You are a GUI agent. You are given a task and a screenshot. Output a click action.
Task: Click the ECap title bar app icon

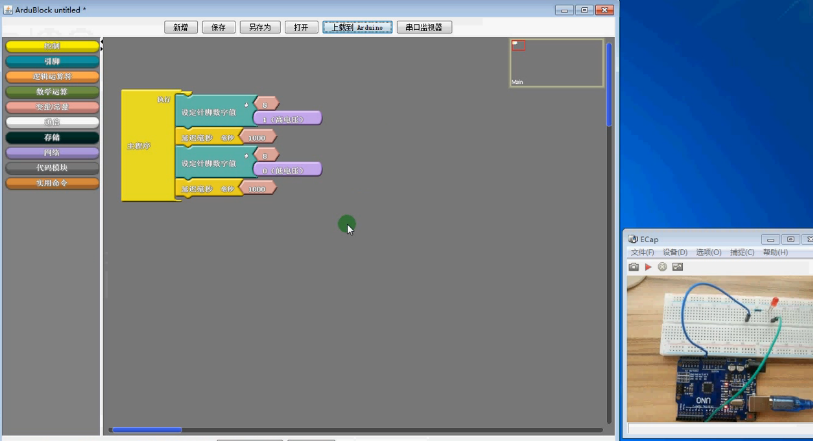633,239
